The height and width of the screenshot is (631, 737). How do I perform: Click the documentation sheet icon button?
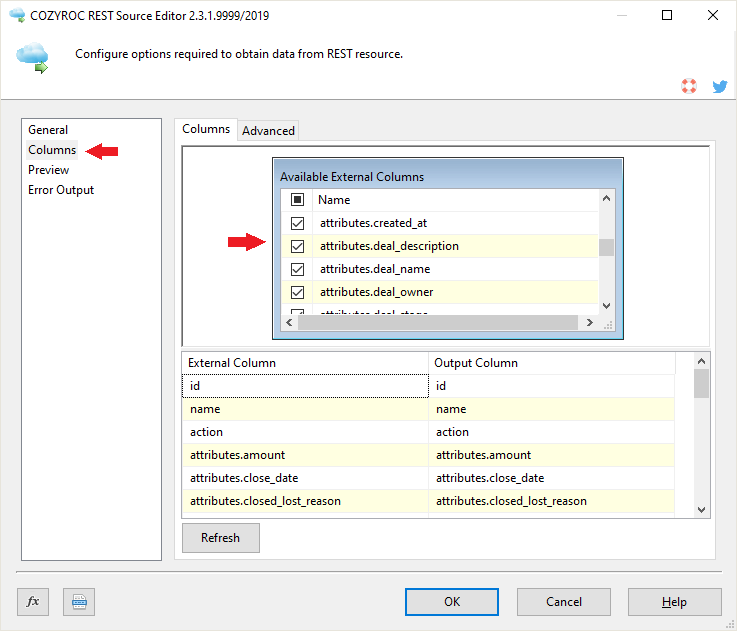coord(79,601)
